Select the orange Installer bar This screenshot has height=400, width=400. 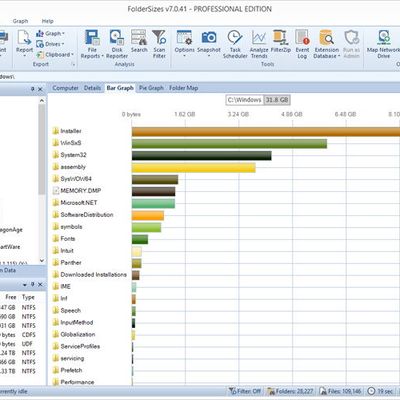click(x=266, y=131)
